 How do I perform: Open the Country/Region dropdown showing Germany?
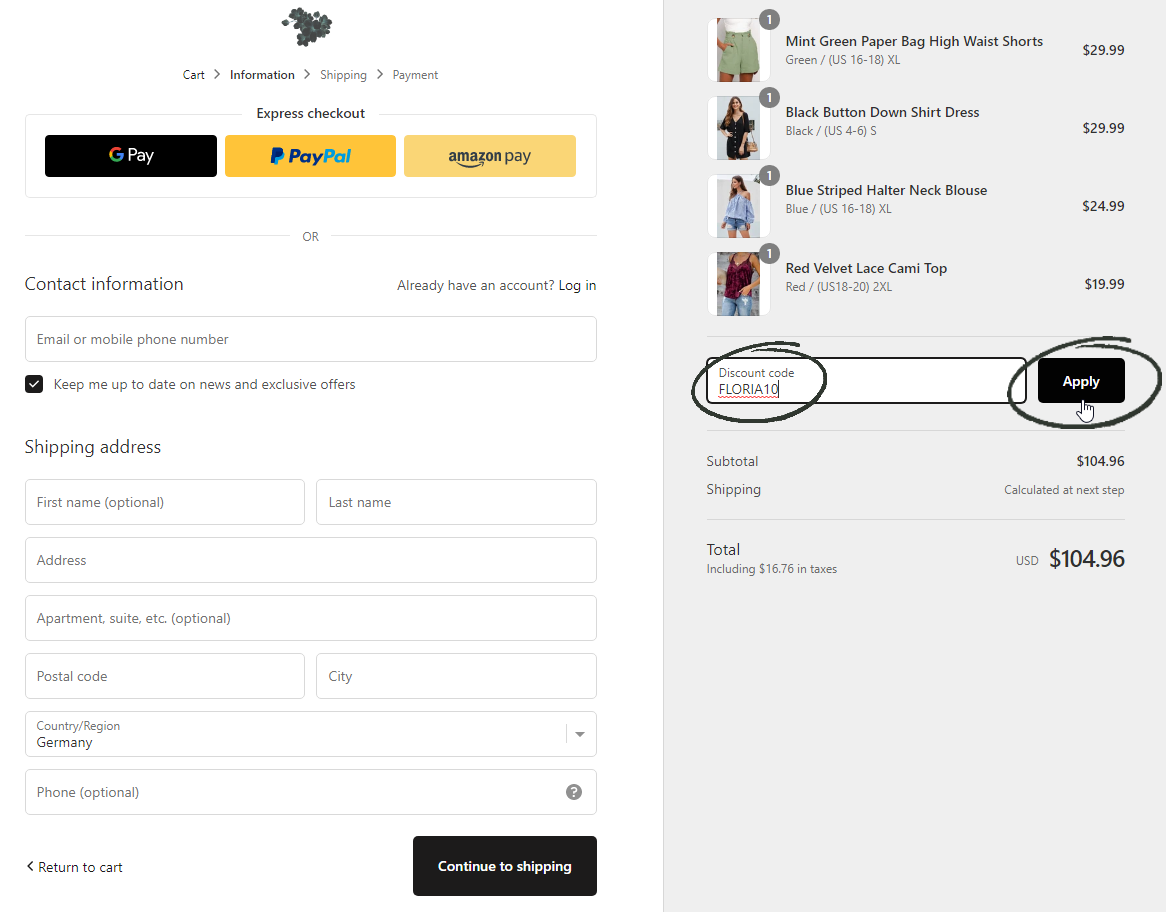point(311,734)
